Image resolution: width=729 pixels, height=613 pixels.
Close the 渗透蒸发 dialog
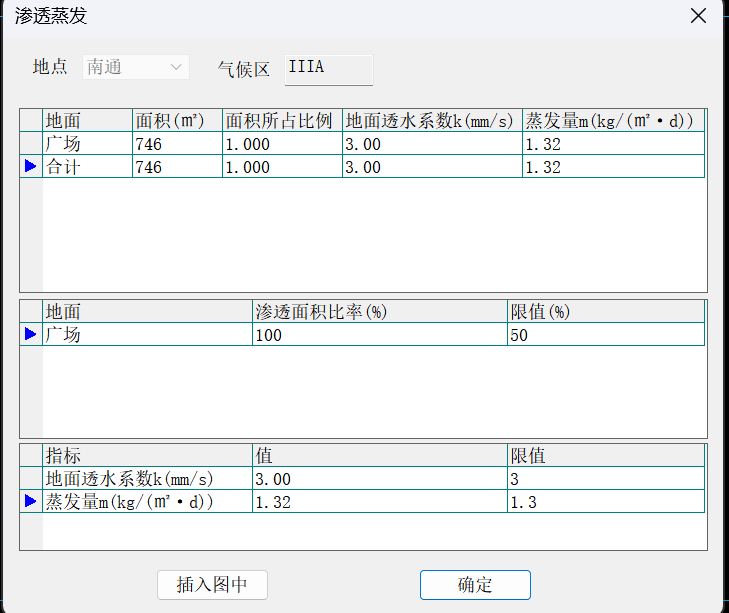click(x=699, y=15)
